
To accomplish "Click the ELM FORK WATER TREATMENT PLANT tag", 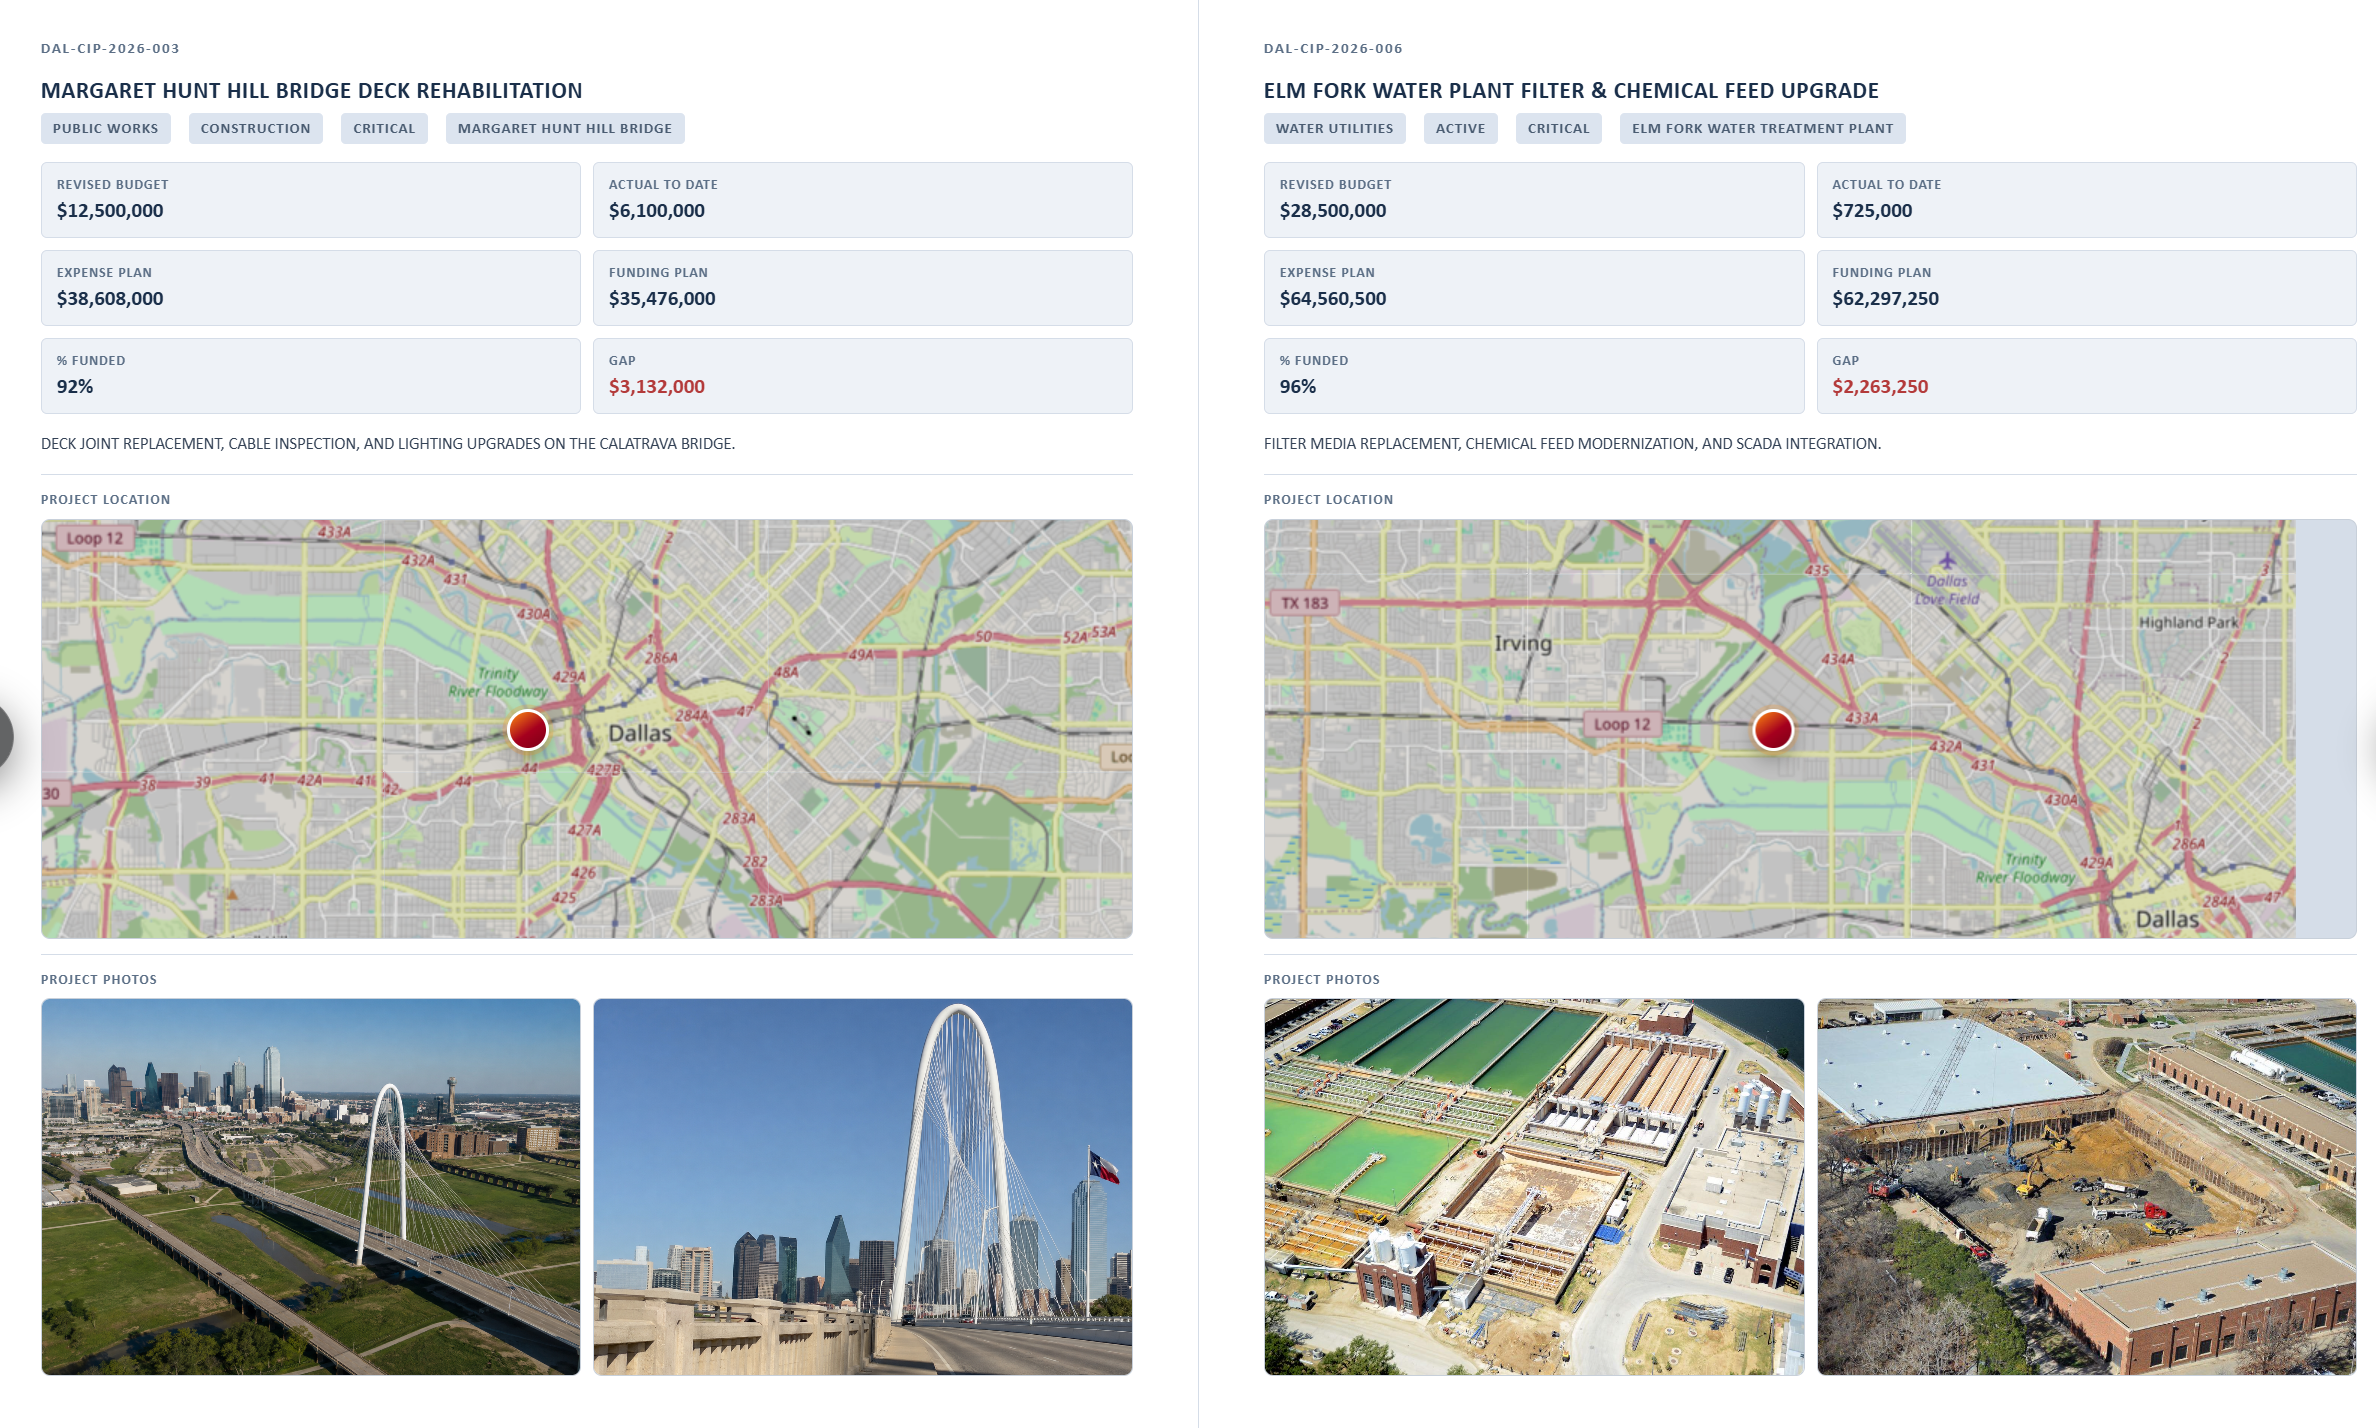I will pyautogui.click(x=1762, y=128).
